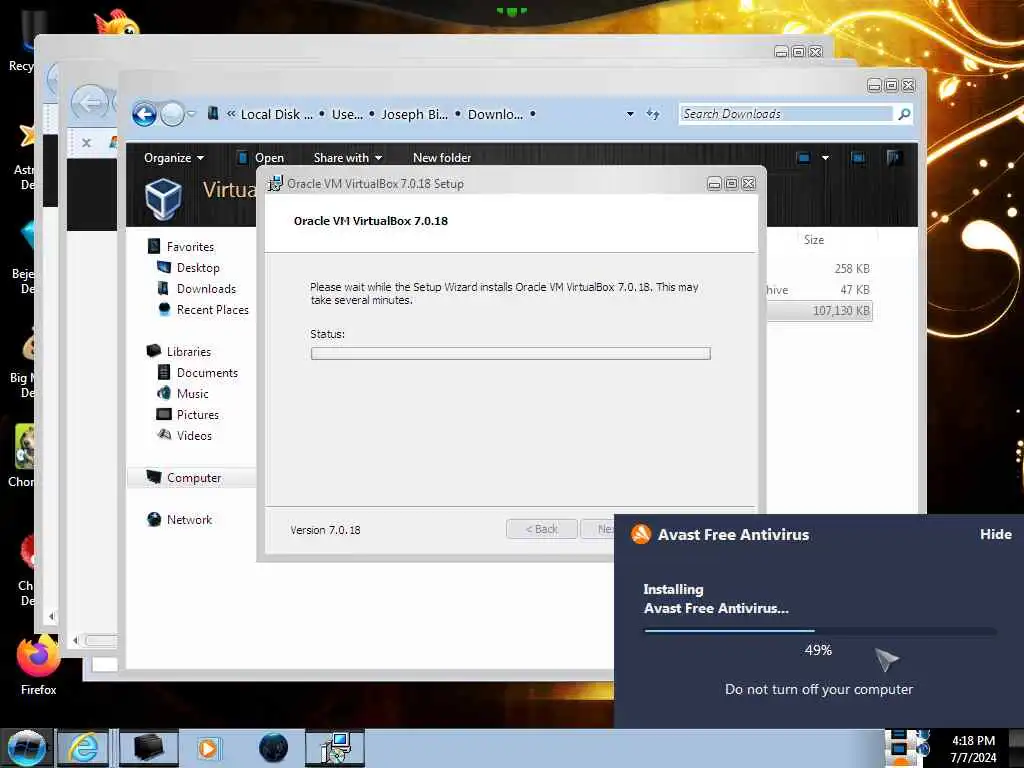
Task: Refresh the Downloads folder view
Action: [x=652, y=114]
